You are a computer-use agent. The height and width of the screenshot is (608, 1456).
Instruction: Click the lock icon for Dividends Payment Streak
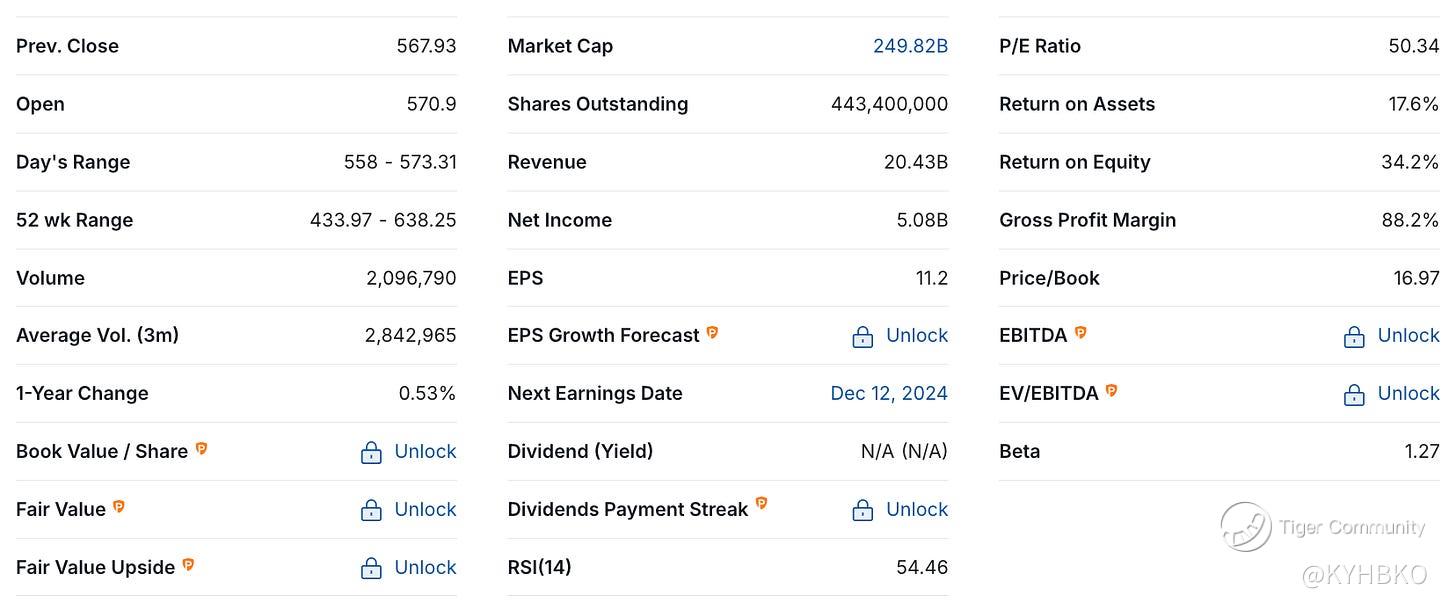pyautogui.click(x=863, y=511)
